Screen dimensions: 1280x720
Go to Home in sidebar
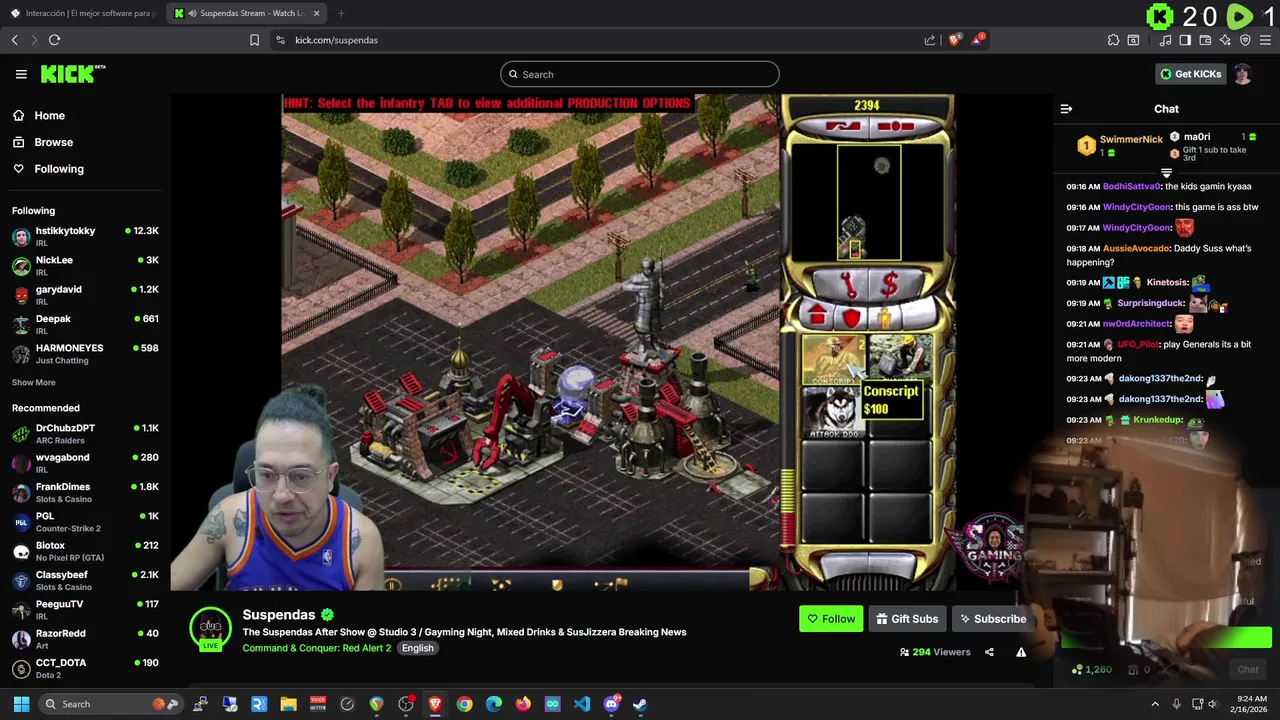(49, 115)
